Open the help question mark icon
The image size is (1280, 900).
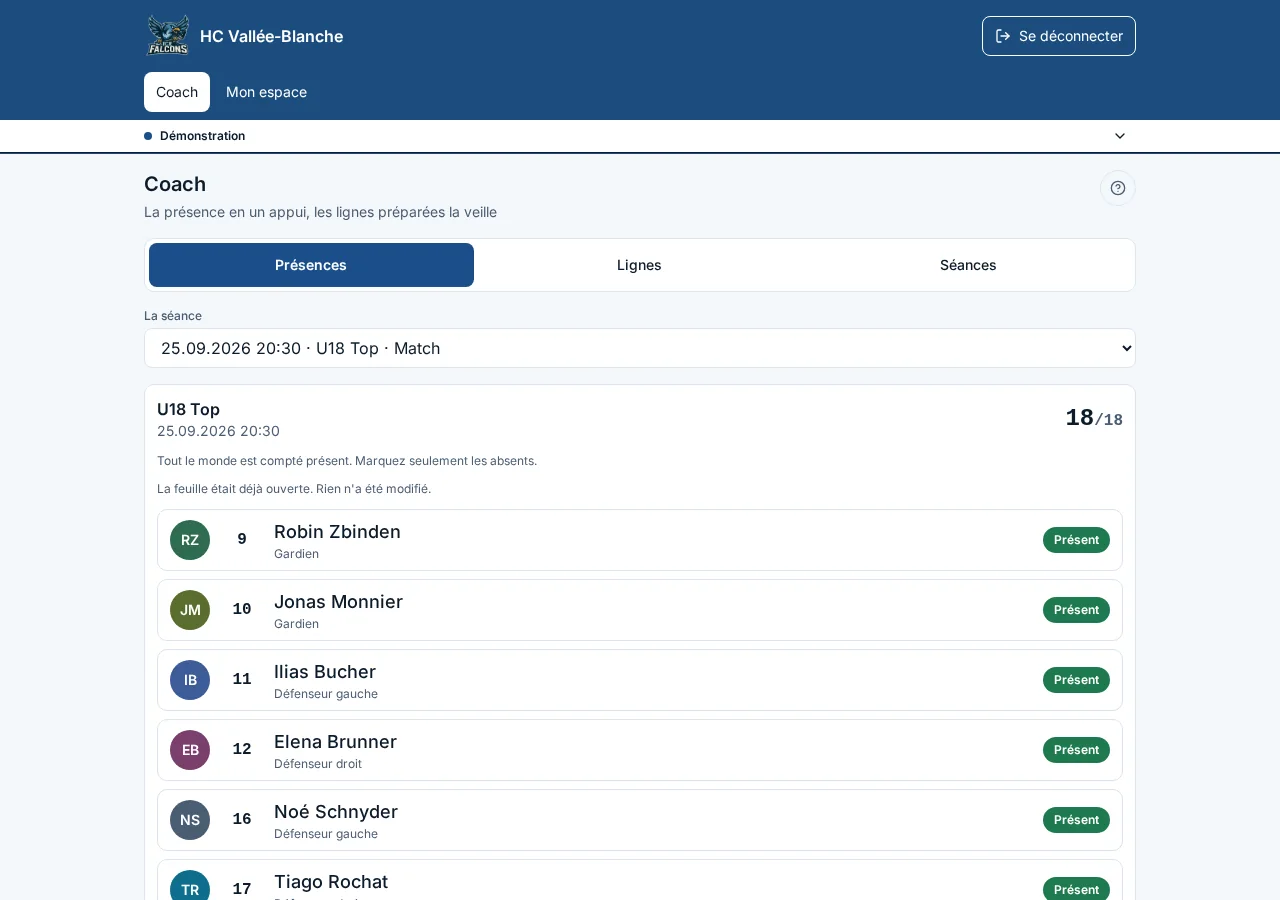pos(1118,188)
